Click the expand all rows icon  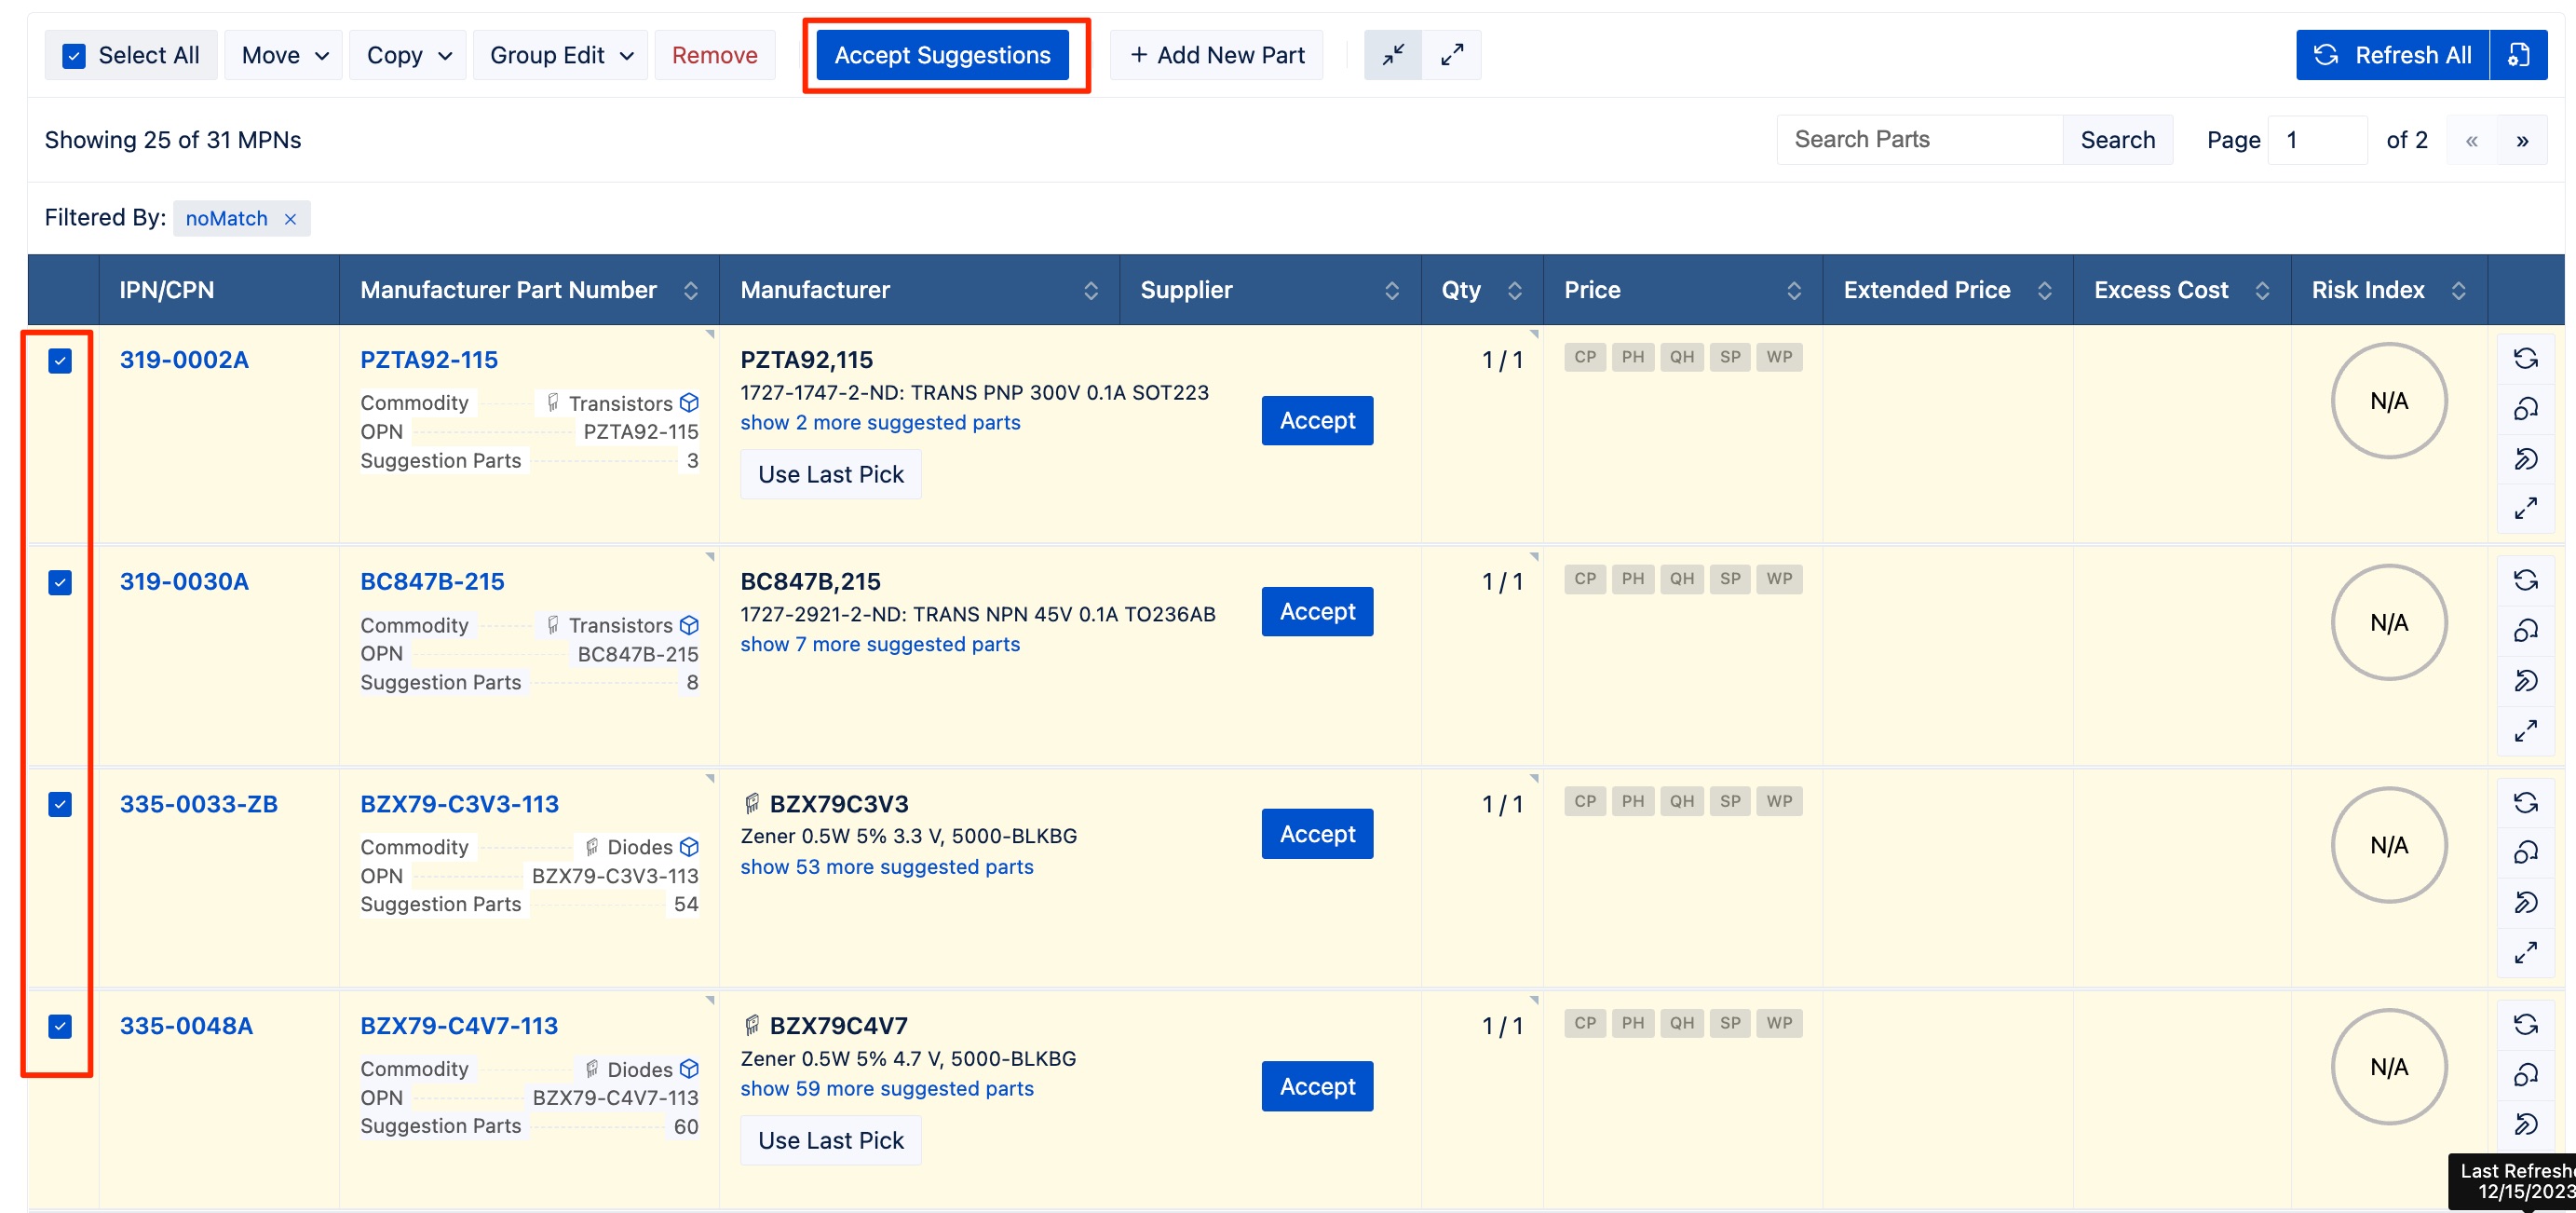pos(1452,55)
